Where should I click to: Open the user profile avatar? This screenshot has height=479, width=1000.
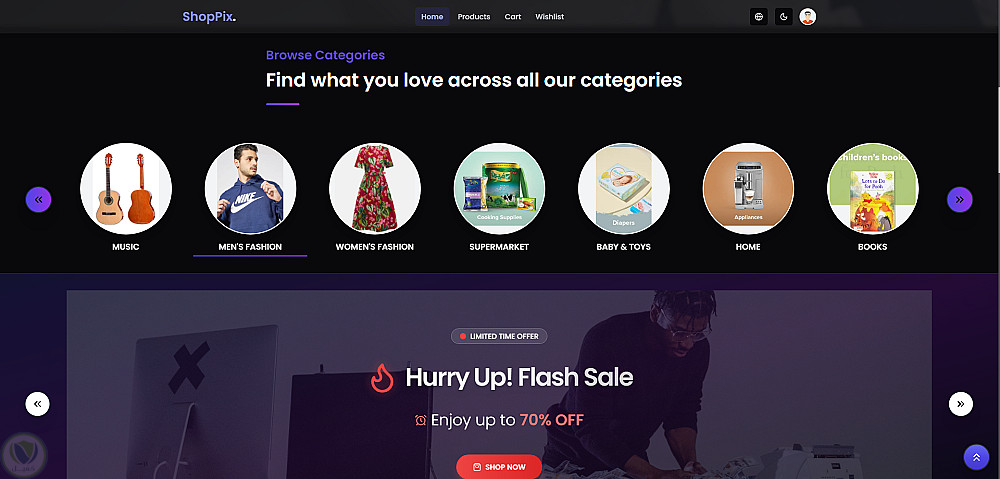(x=807, y=17)
